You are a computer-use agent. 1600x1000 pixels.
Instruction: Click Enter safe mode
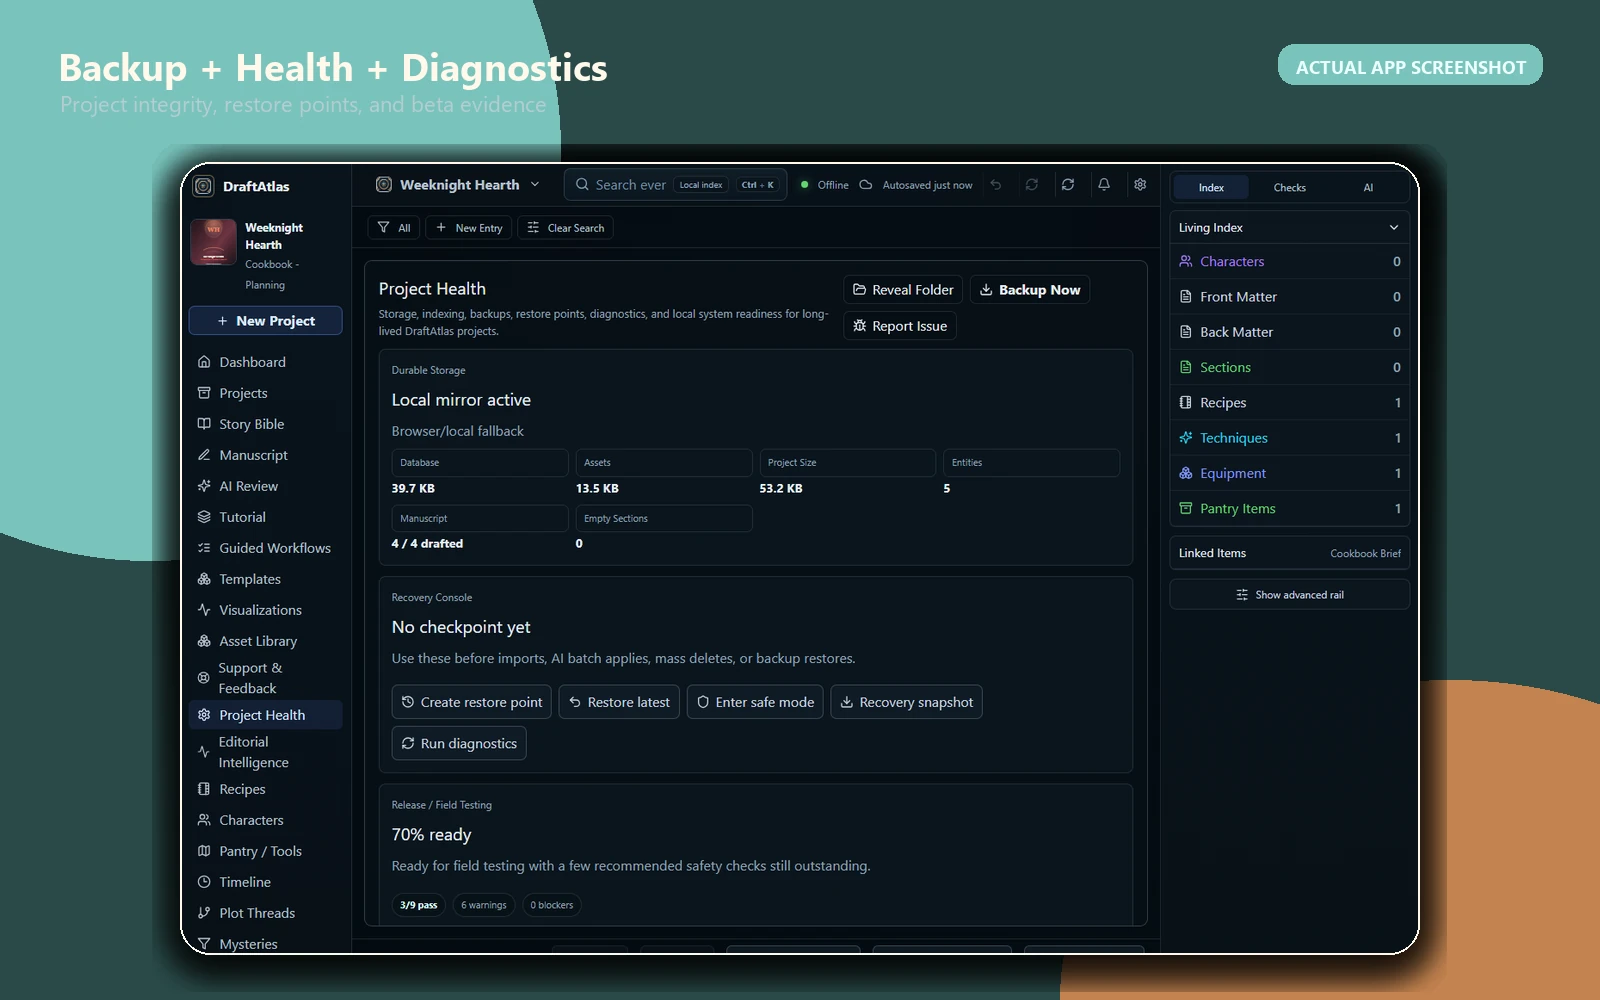755,702
